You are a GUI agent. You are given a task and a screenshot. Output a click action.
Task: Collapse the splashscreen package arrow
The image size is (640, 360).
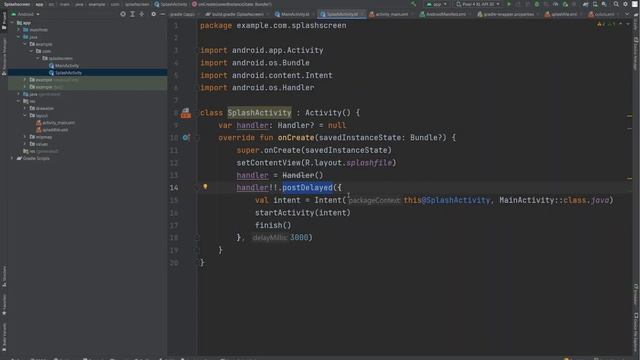tap(38, 58)
